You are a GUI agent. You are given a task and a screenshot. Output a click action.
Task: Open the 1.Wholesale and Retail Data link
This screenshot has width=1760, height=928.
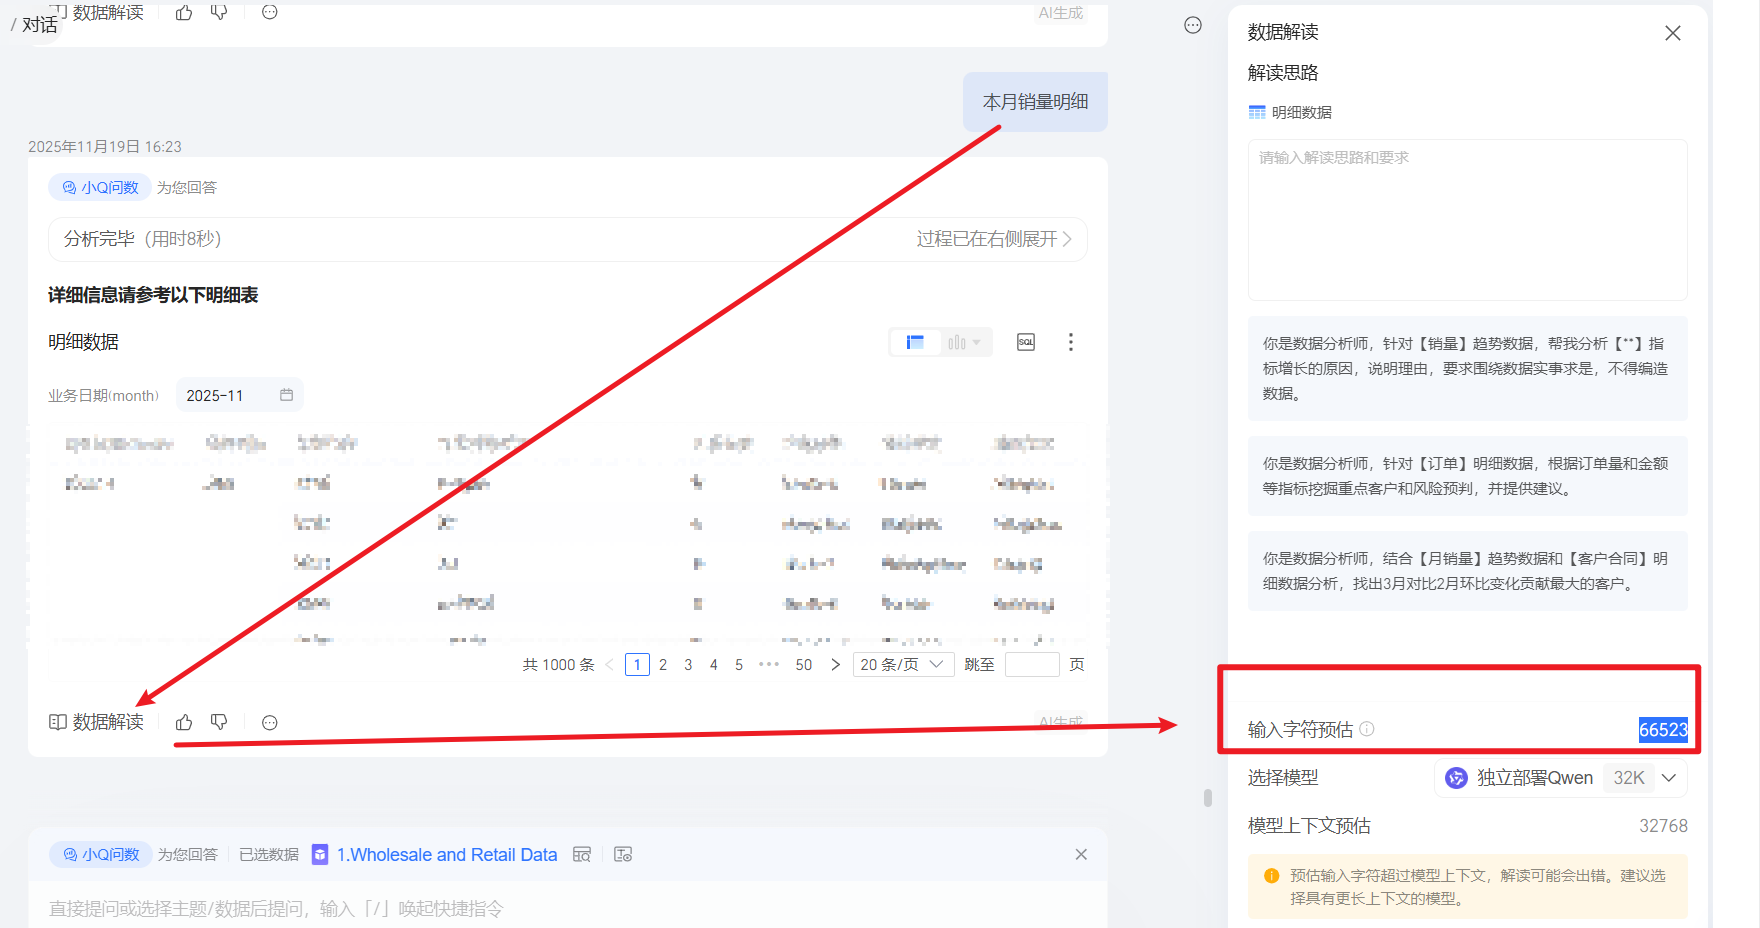(x=446, y=855)
